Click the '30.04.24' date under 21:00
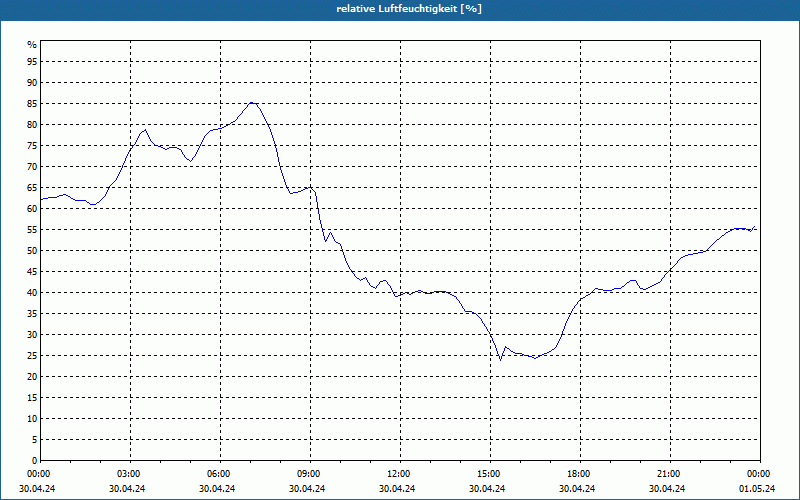Image resolution: width=800 pixels, height=500 pixels. (x=667, y=488)
